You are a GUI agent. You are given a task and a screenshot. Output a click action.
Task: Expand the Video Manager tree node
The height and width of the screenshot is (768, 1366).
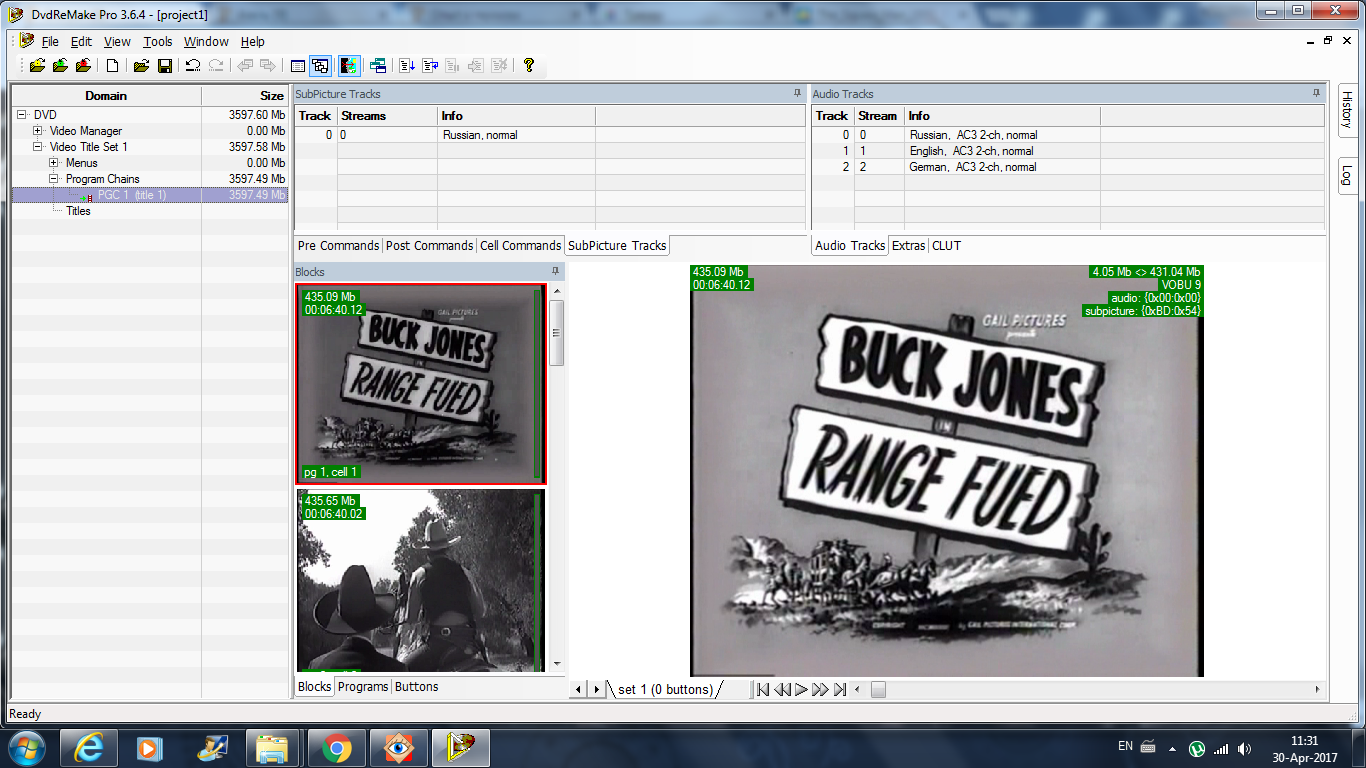[x=38, y=131]
